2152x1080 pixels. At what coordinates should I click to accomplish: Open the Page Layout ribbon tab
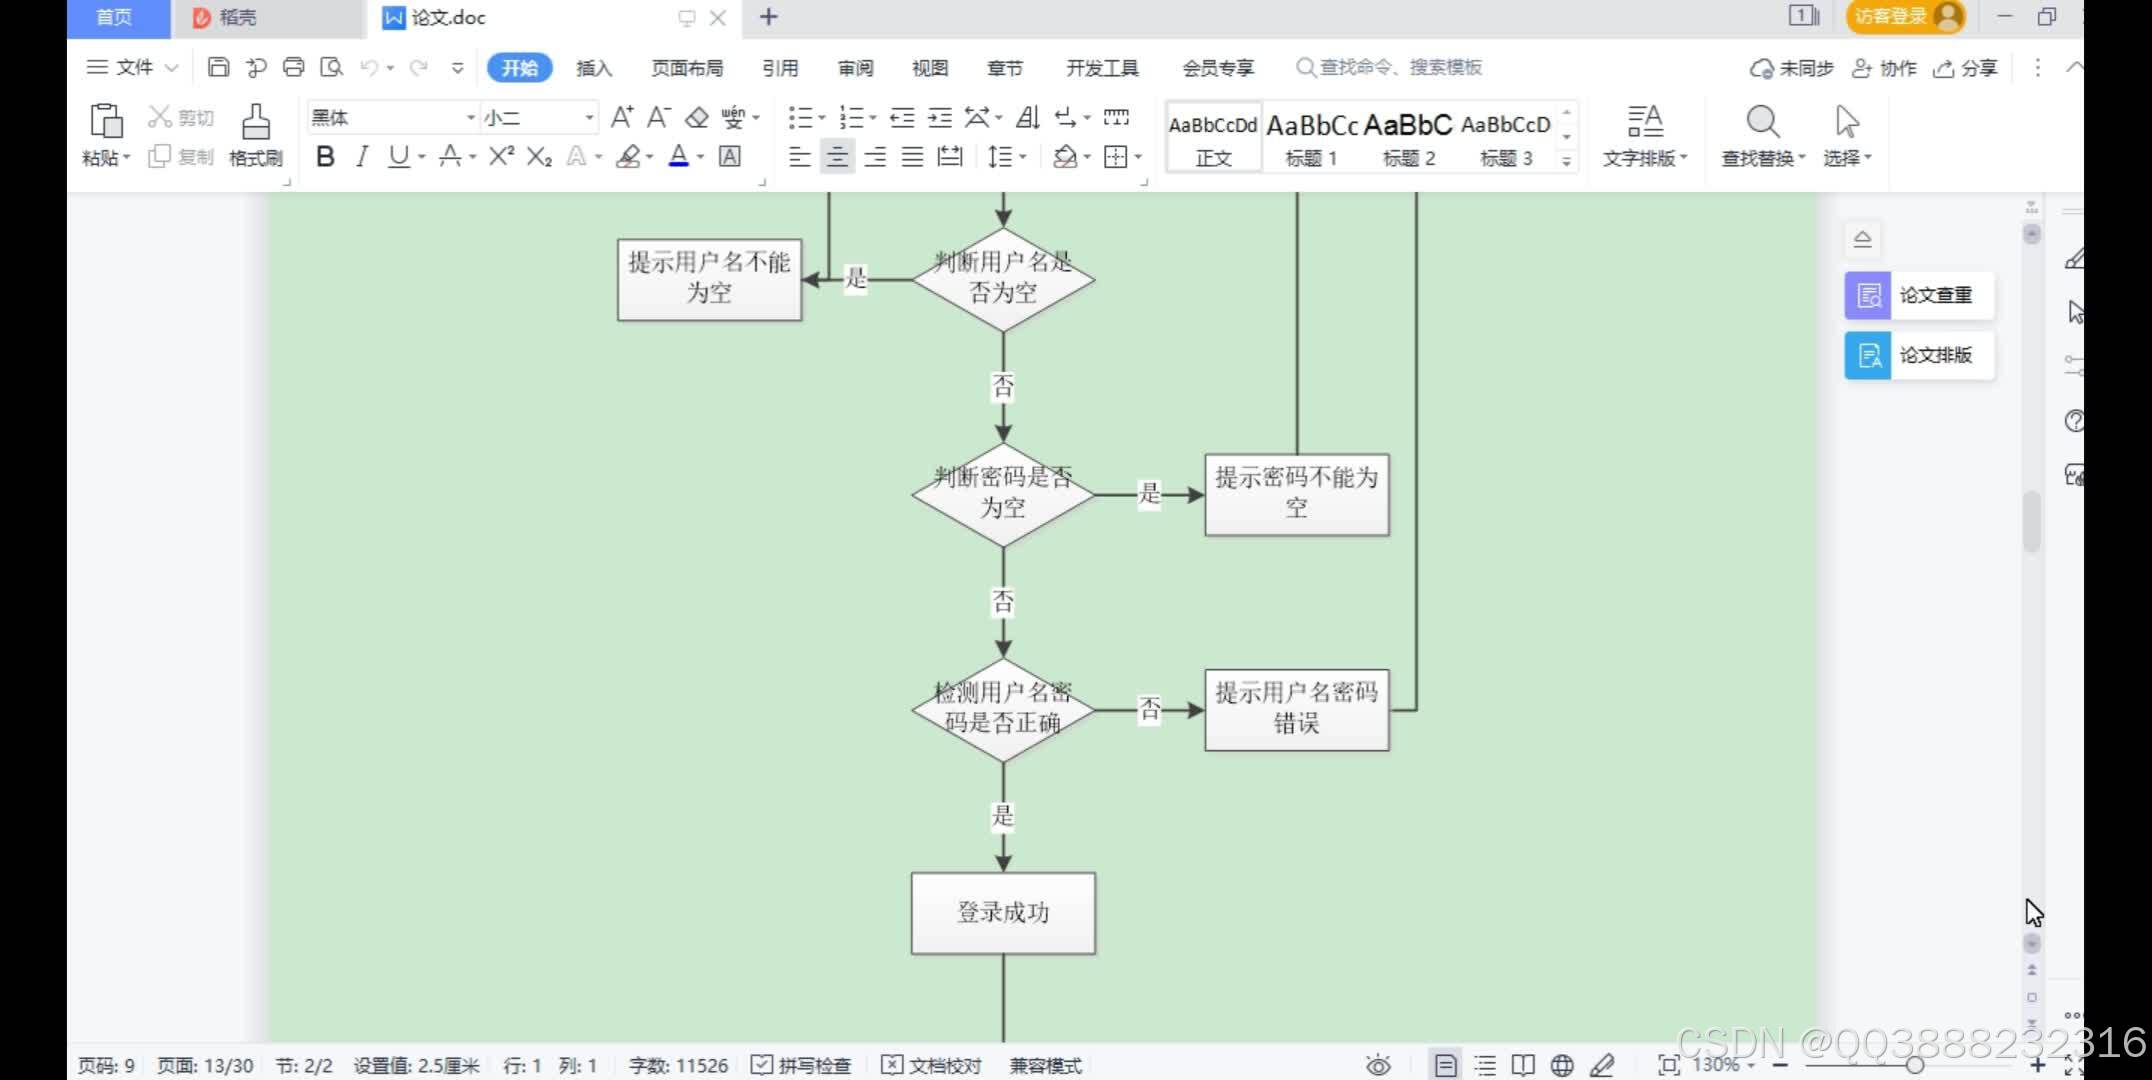pos(687,68)
